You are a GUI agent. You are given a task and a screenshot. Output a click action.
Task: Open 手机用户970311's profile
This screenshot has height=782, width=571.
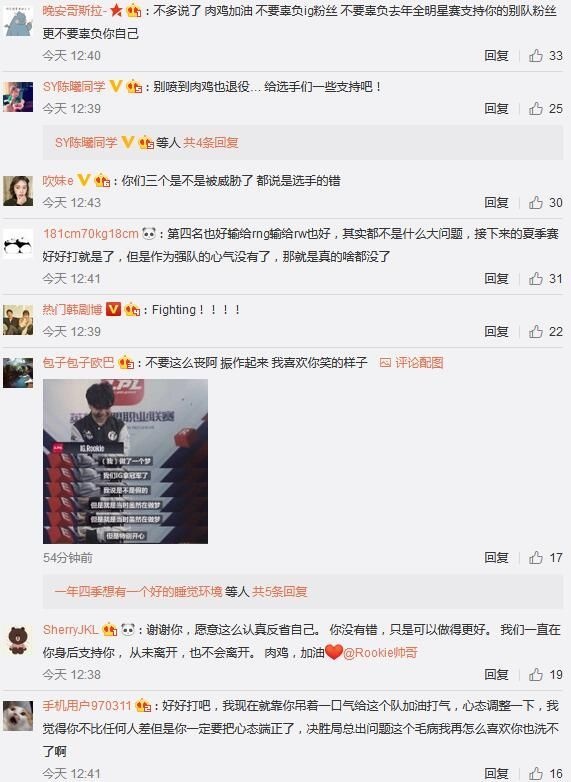point(87,706)
